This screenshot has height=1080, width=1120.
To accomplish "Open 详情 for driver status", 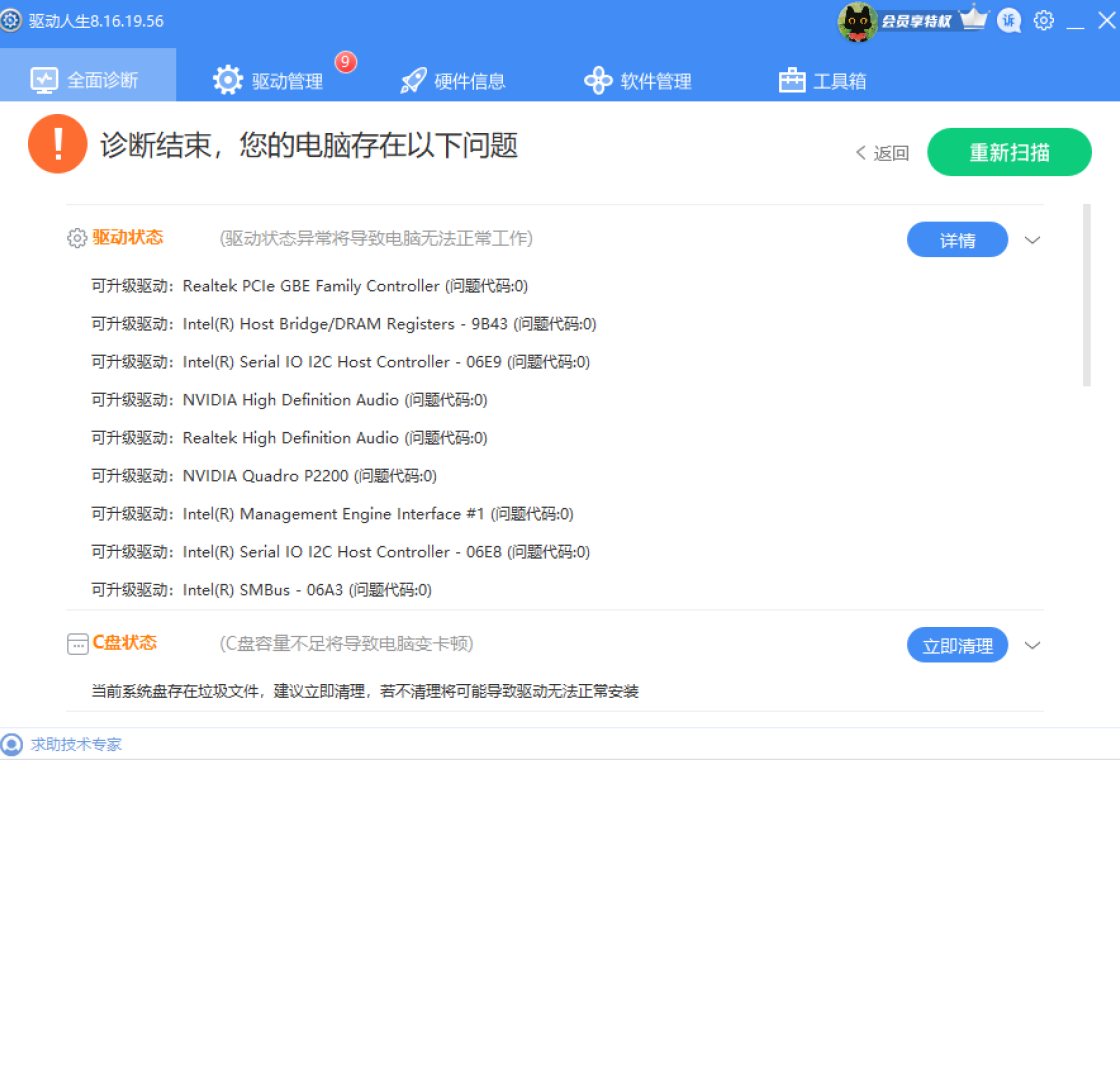I will (x=957, y=240).
